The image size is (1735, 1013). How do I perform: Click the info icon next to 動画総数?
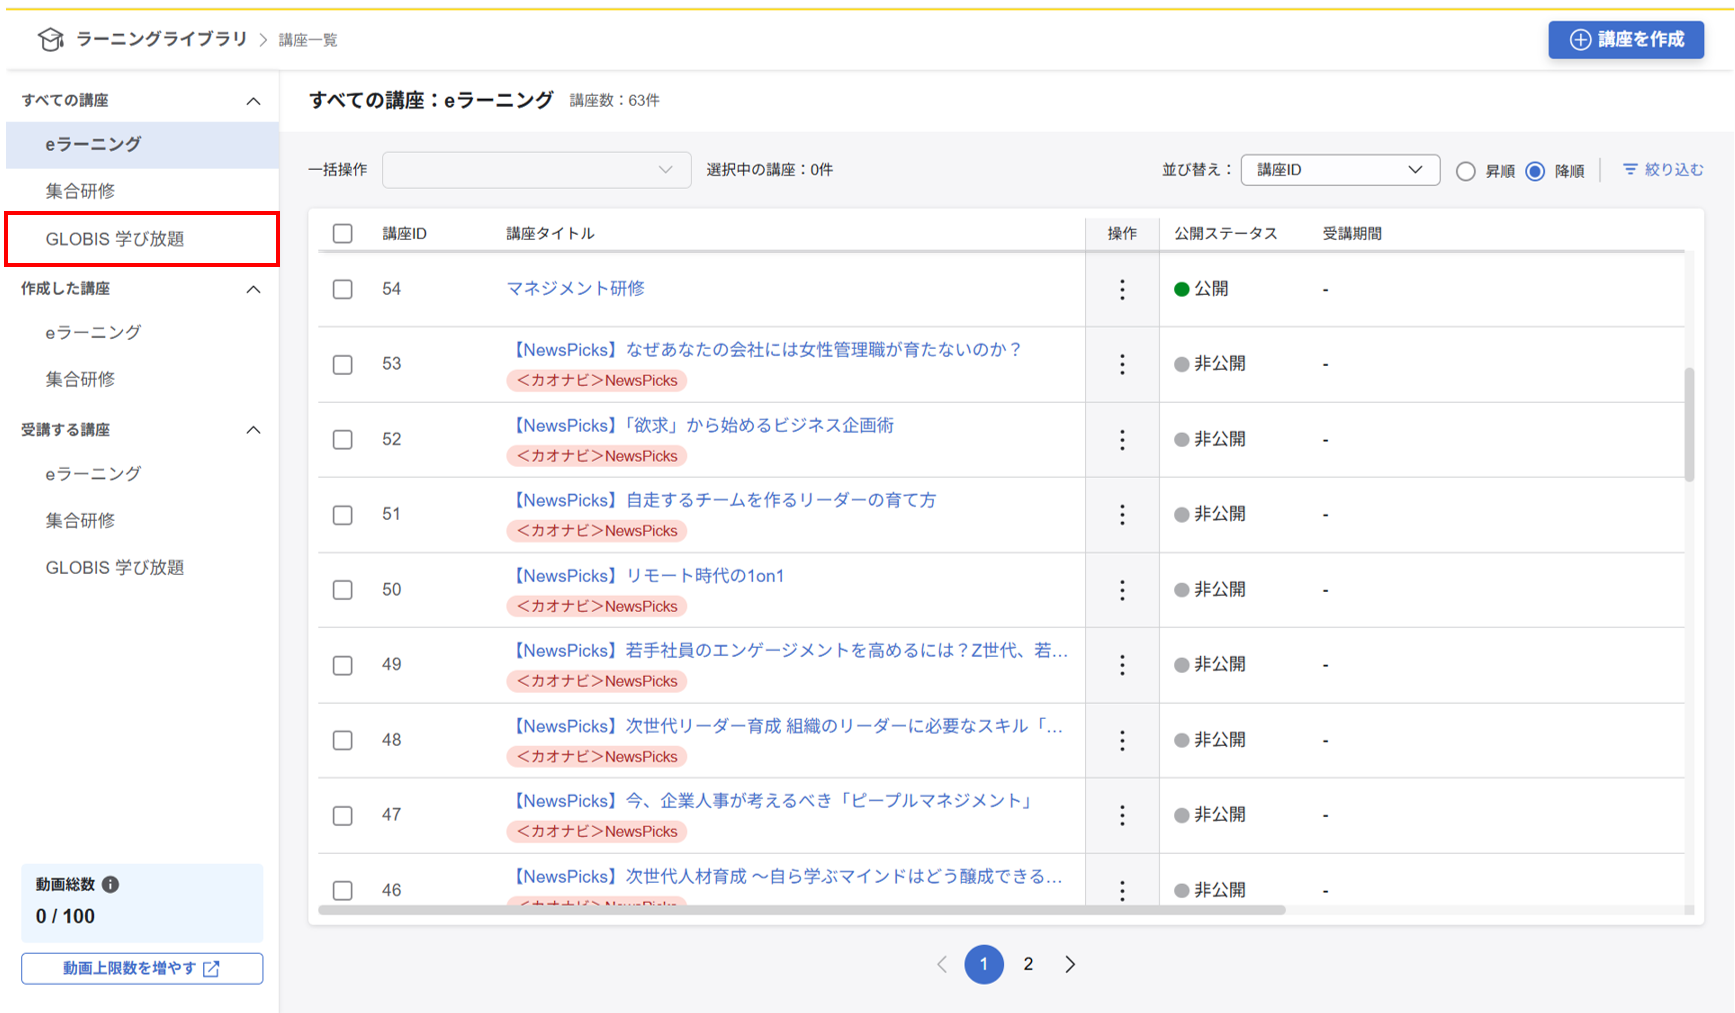[110, 884]
